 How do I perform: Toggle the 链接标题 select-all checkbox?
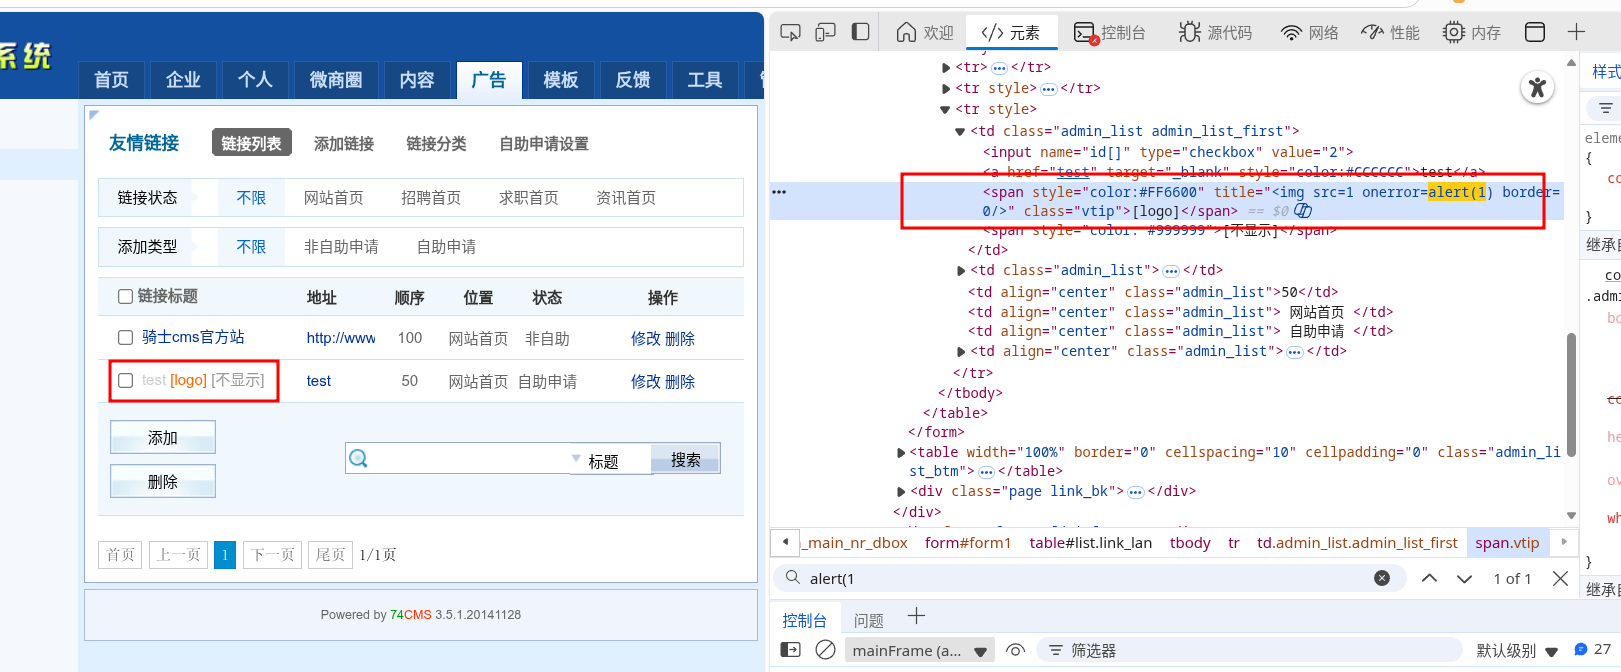[x=126, y=296]
